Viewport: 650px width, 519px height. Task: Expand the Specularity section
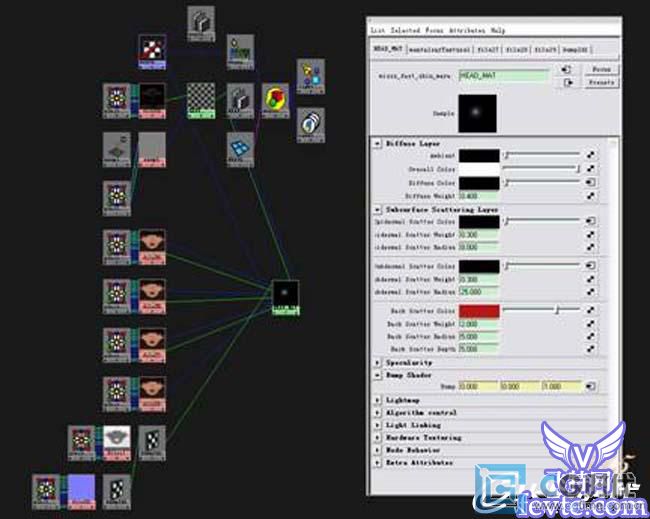pyautogui.click(x=377, y=363)
